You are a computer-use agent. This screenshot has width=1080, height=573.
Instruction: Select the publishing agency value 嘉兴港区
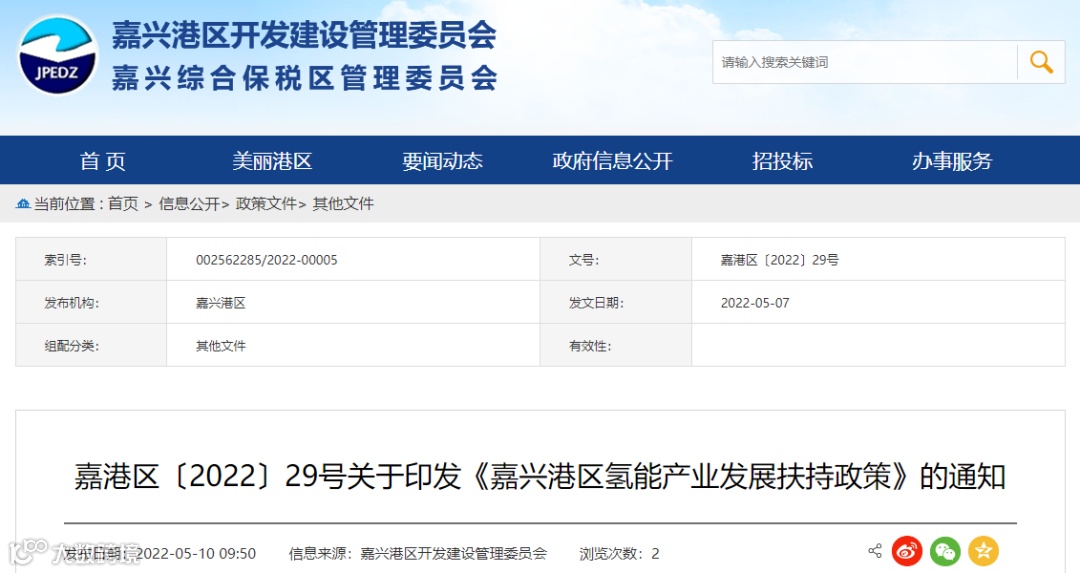point(220,302)
